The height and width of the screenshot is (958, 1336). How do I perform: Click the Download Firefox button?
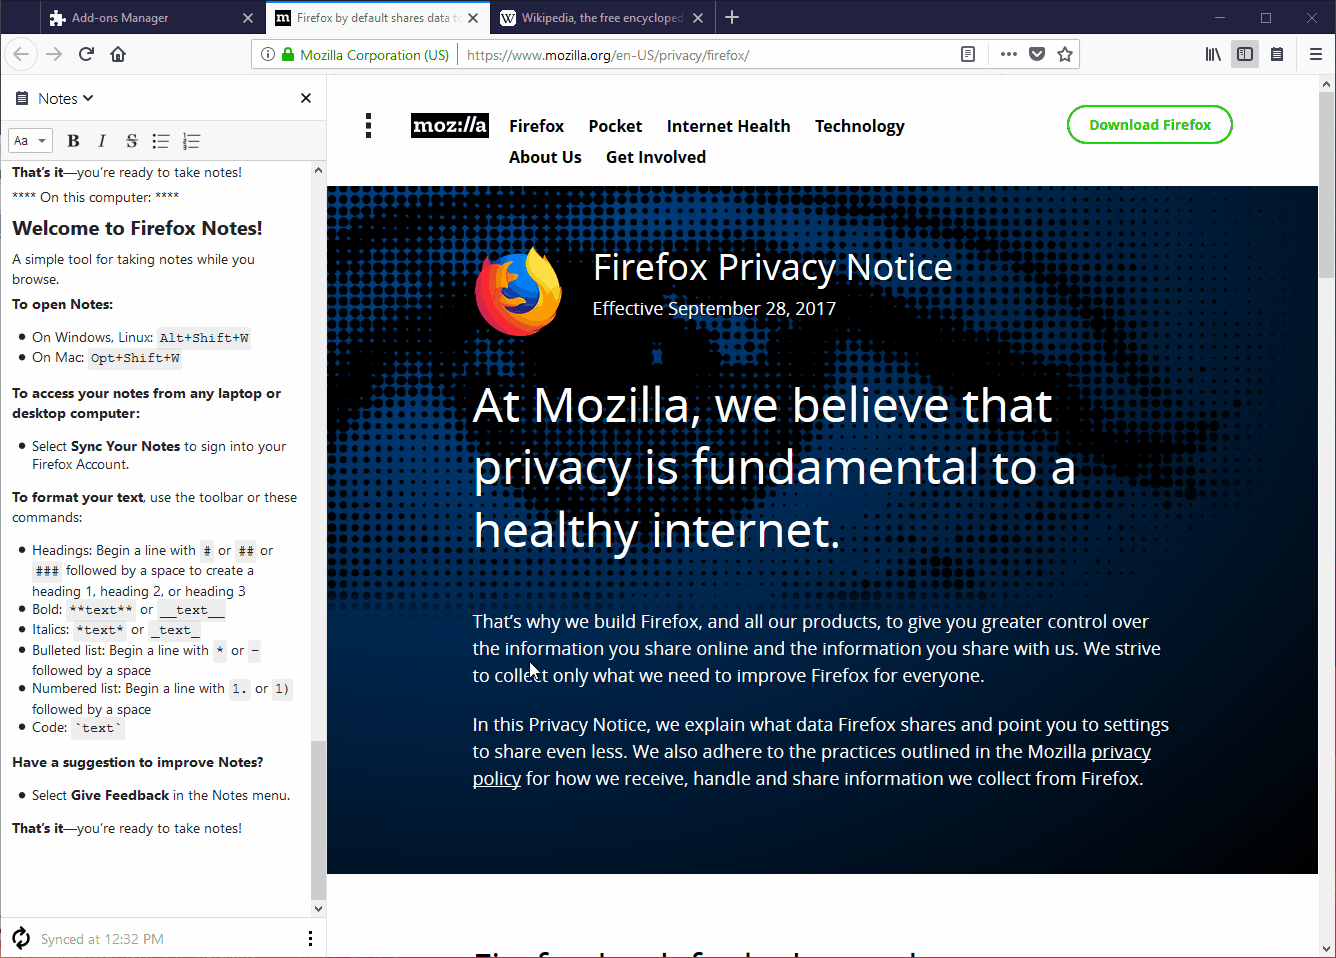click(1150, 124)
